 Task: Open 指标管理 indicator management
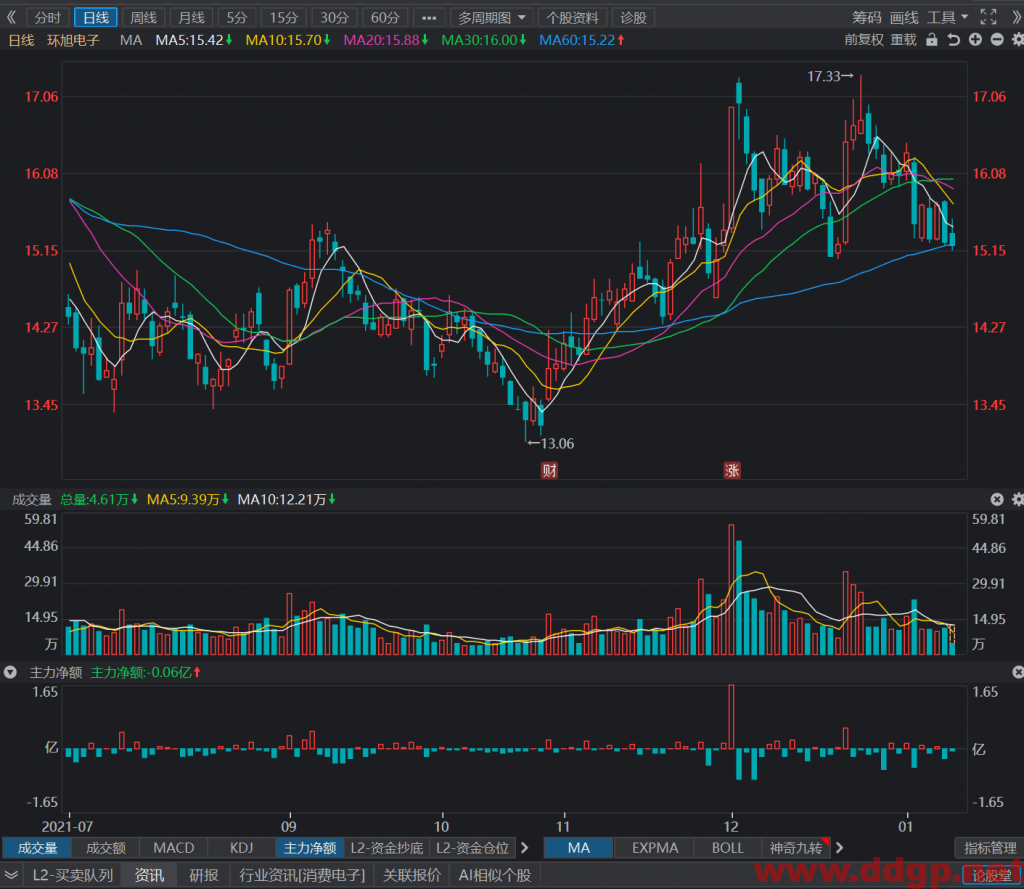[x=990, y=848]
